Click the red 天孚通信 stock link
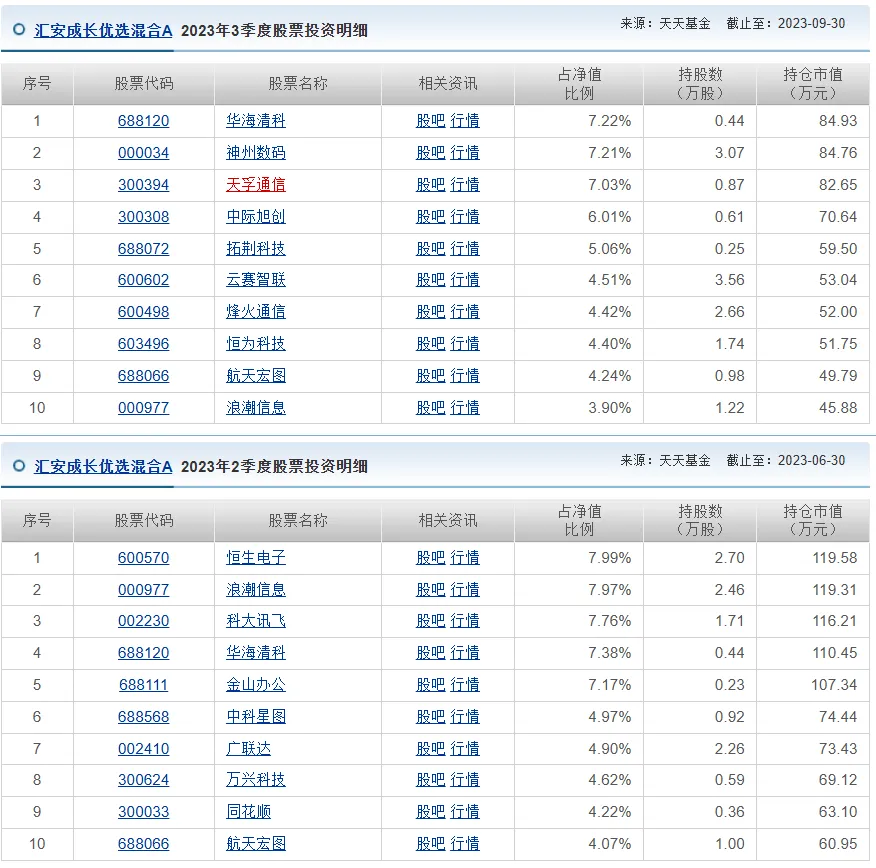Image resolution: width=876 pixels, height=868 pixels. [x=256, y=184]
